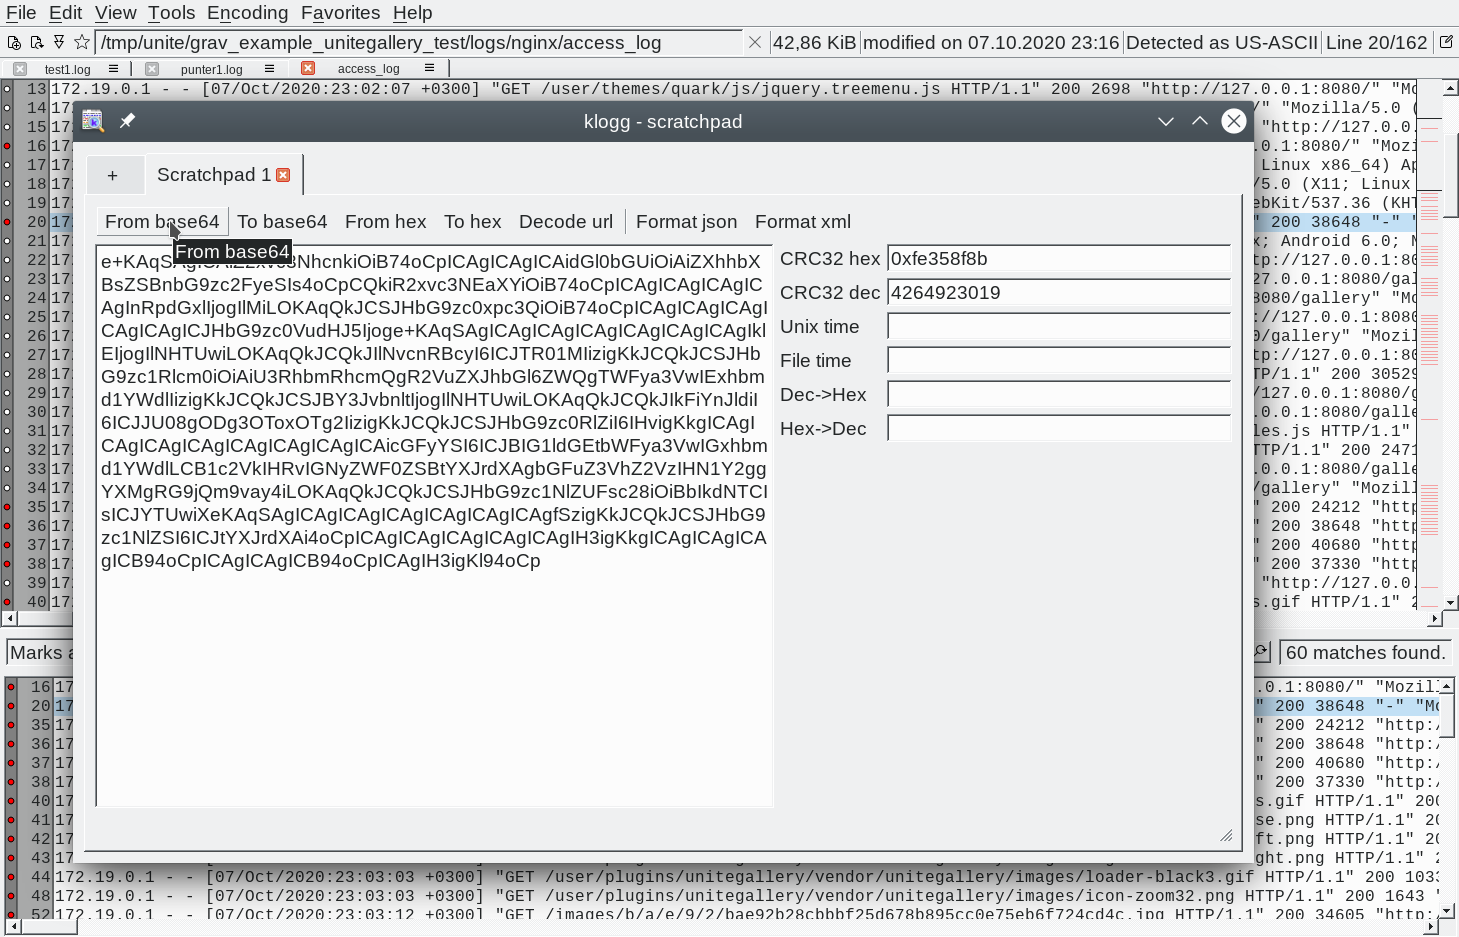Open the Encoding menu
1459x937 pixels.
[x=247, y=13]
